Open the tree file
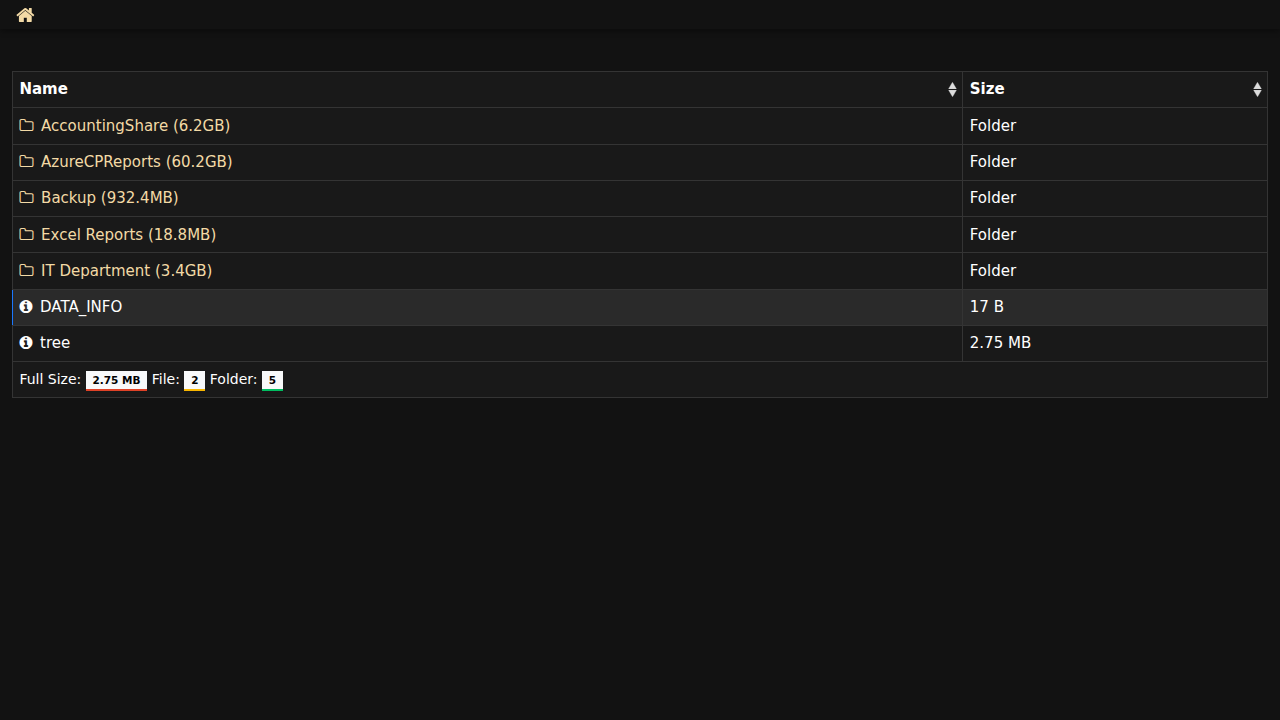Viewport: 1280px width, 720px height. [55, 343]
